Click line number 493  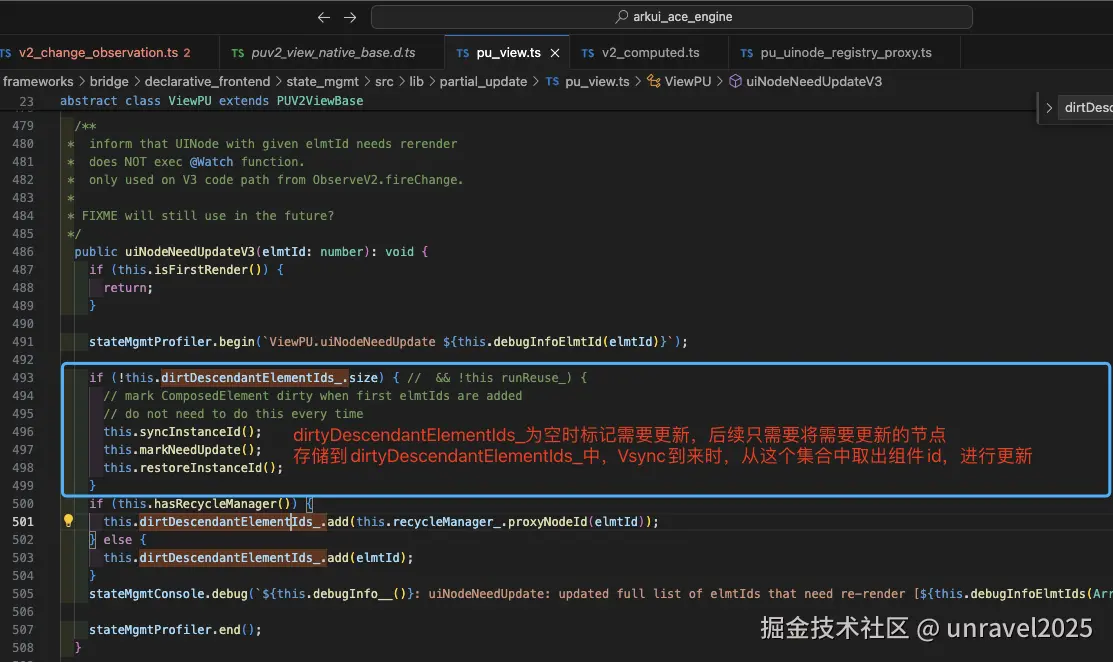tap(23, 377)
